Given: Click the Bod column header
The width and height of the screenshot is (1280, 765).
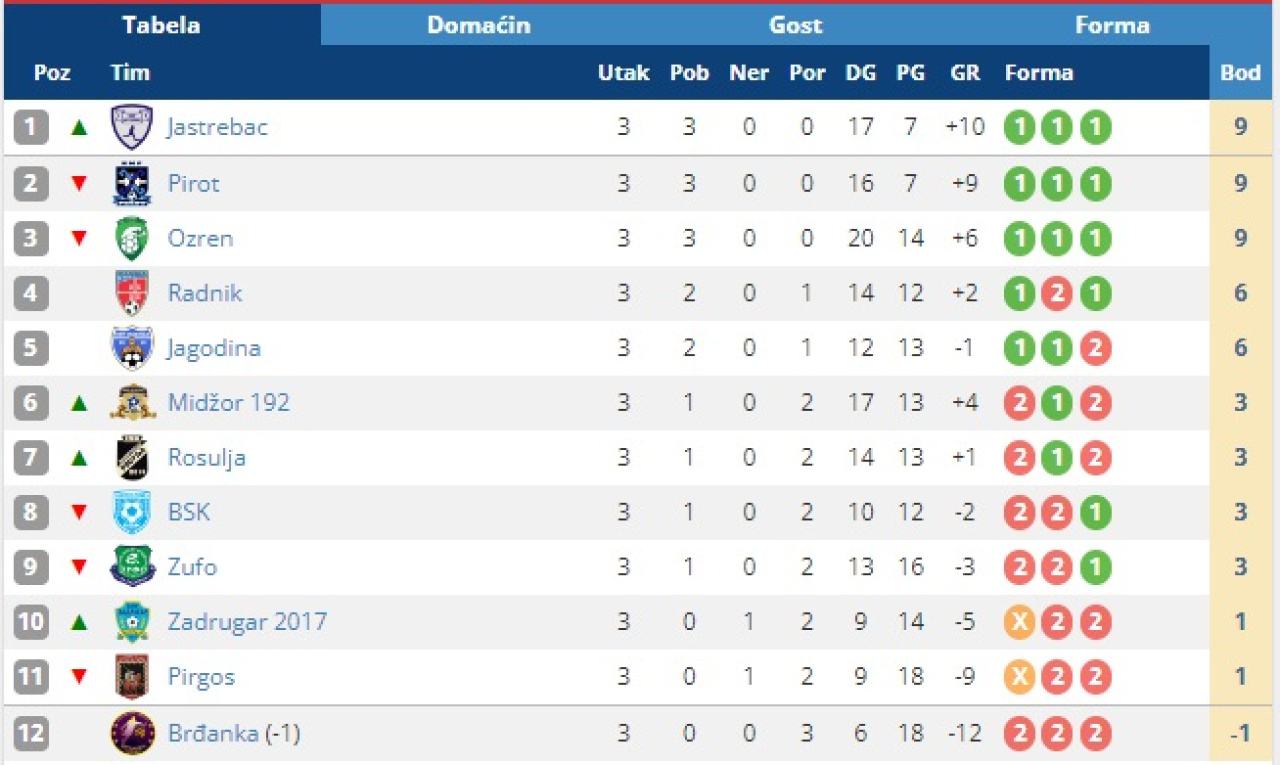Looking at the screenshot, I should (x=1240, y=73).
